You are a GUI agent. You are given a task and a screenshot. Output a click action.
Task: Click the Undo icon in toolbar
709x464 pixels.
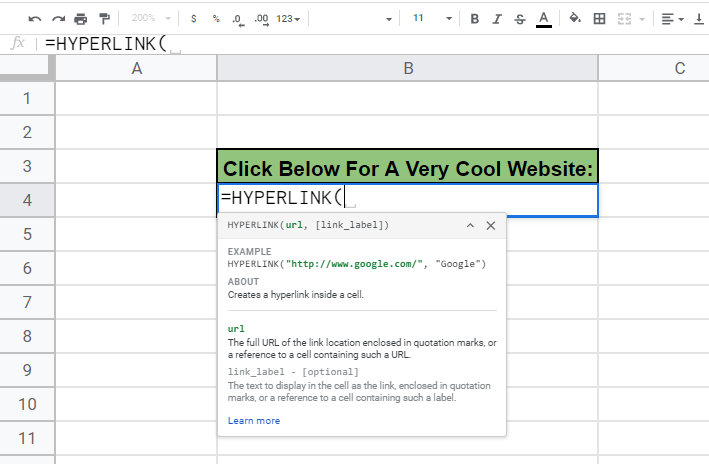pos(35,19)
